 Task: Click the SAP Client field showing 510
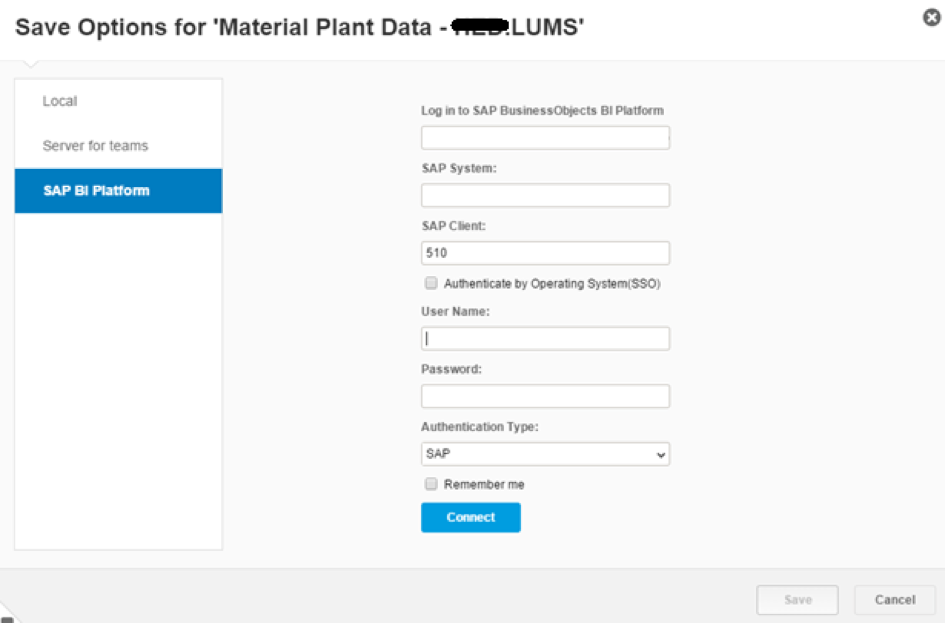point(545,253)
